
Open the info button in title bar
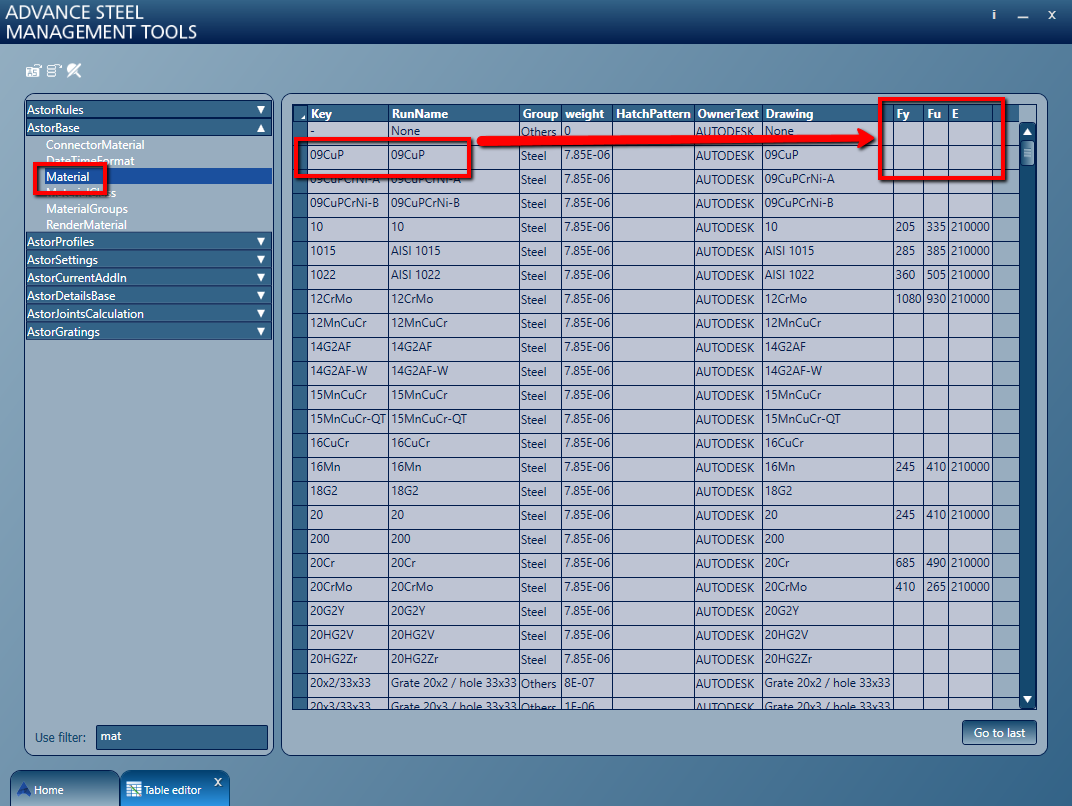point(993,15)
